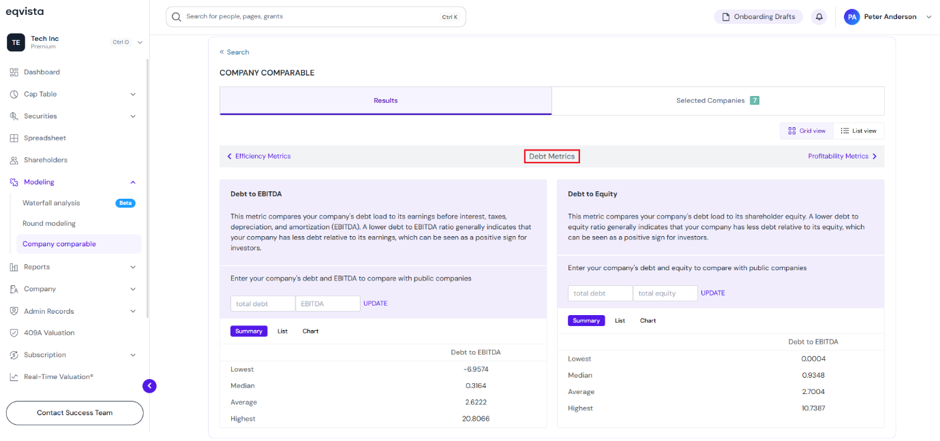Click the Onboarding Drafts document icon
Screen dimensions: 940x441
[726, 17]
